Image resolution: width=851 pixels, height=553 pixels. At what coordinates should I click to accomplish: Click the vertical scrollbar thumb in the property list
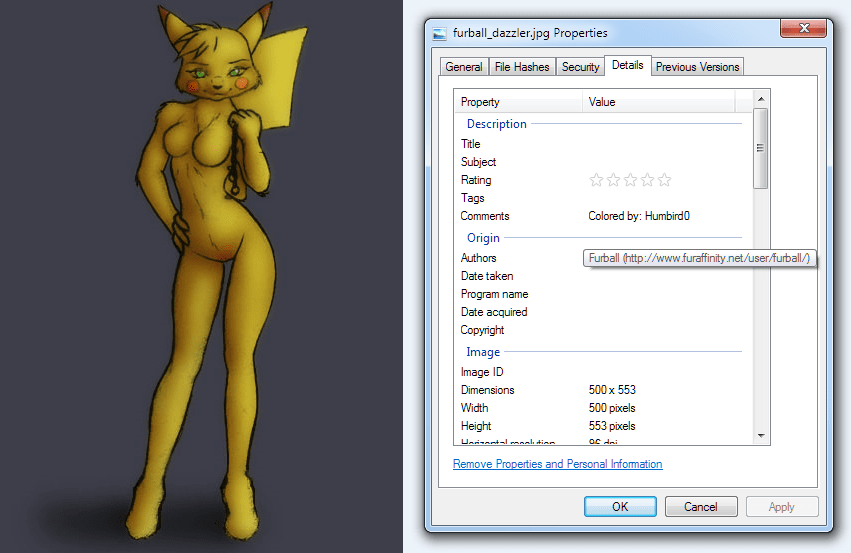pyautogui.click(x=761, y=148)
